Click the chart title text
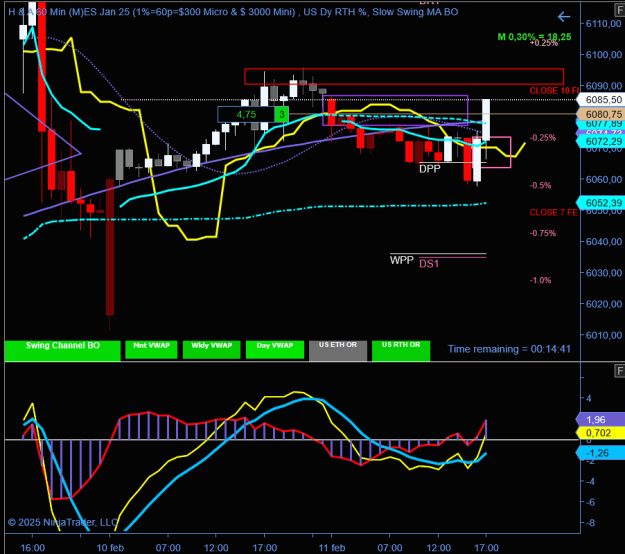Image resolution: width=625 pixels, height=554 pixels. pyautogui.click(x=233, y=12)
